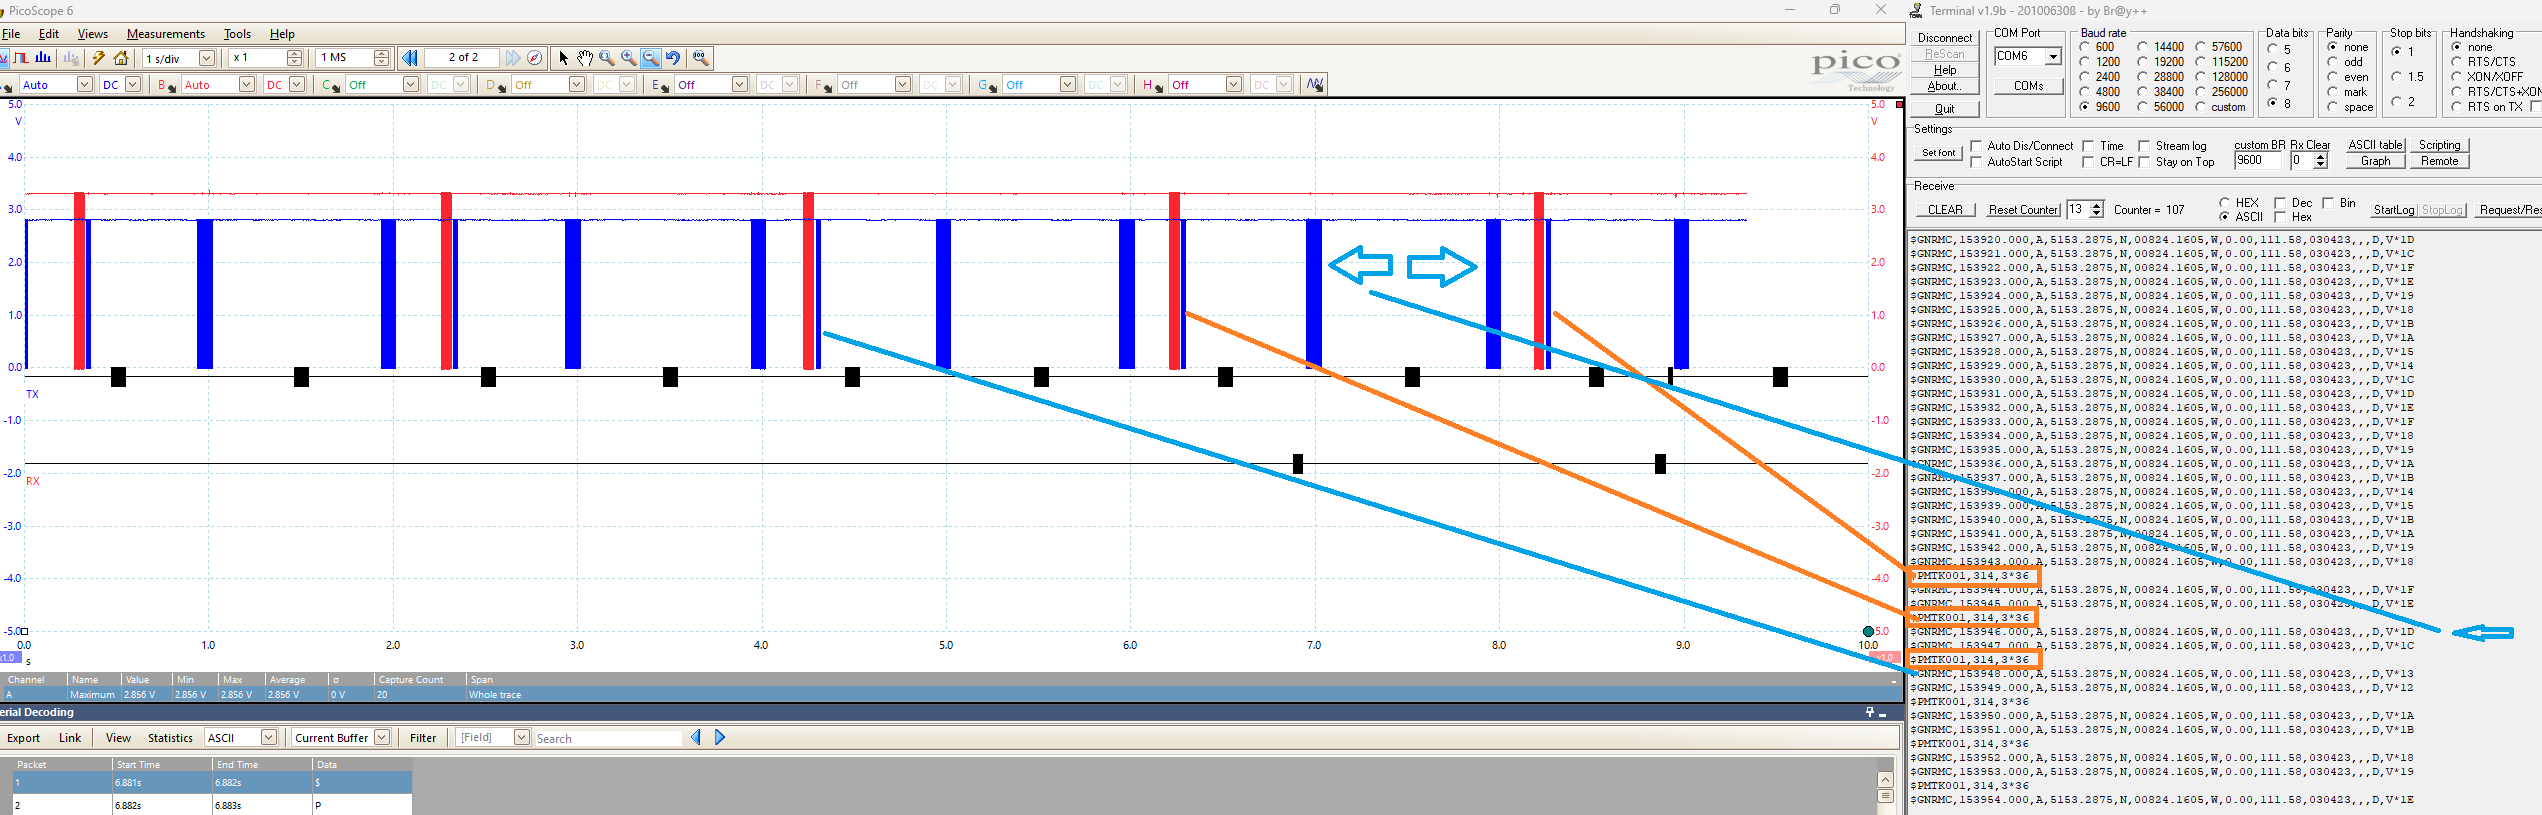Select window zoom magnifier tool
The width and height of the screenshot is (2542, 815).
607,58
